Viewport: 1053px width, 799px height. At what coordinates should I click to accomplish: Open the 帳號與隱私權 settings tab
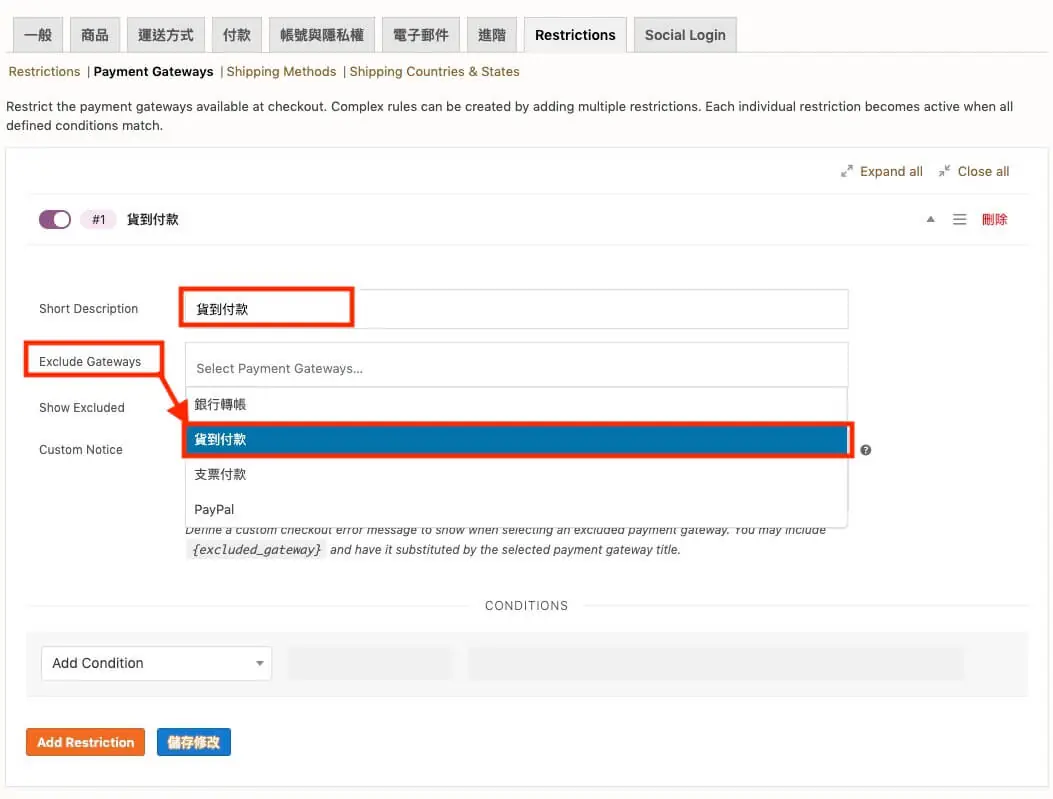[322, 35]
